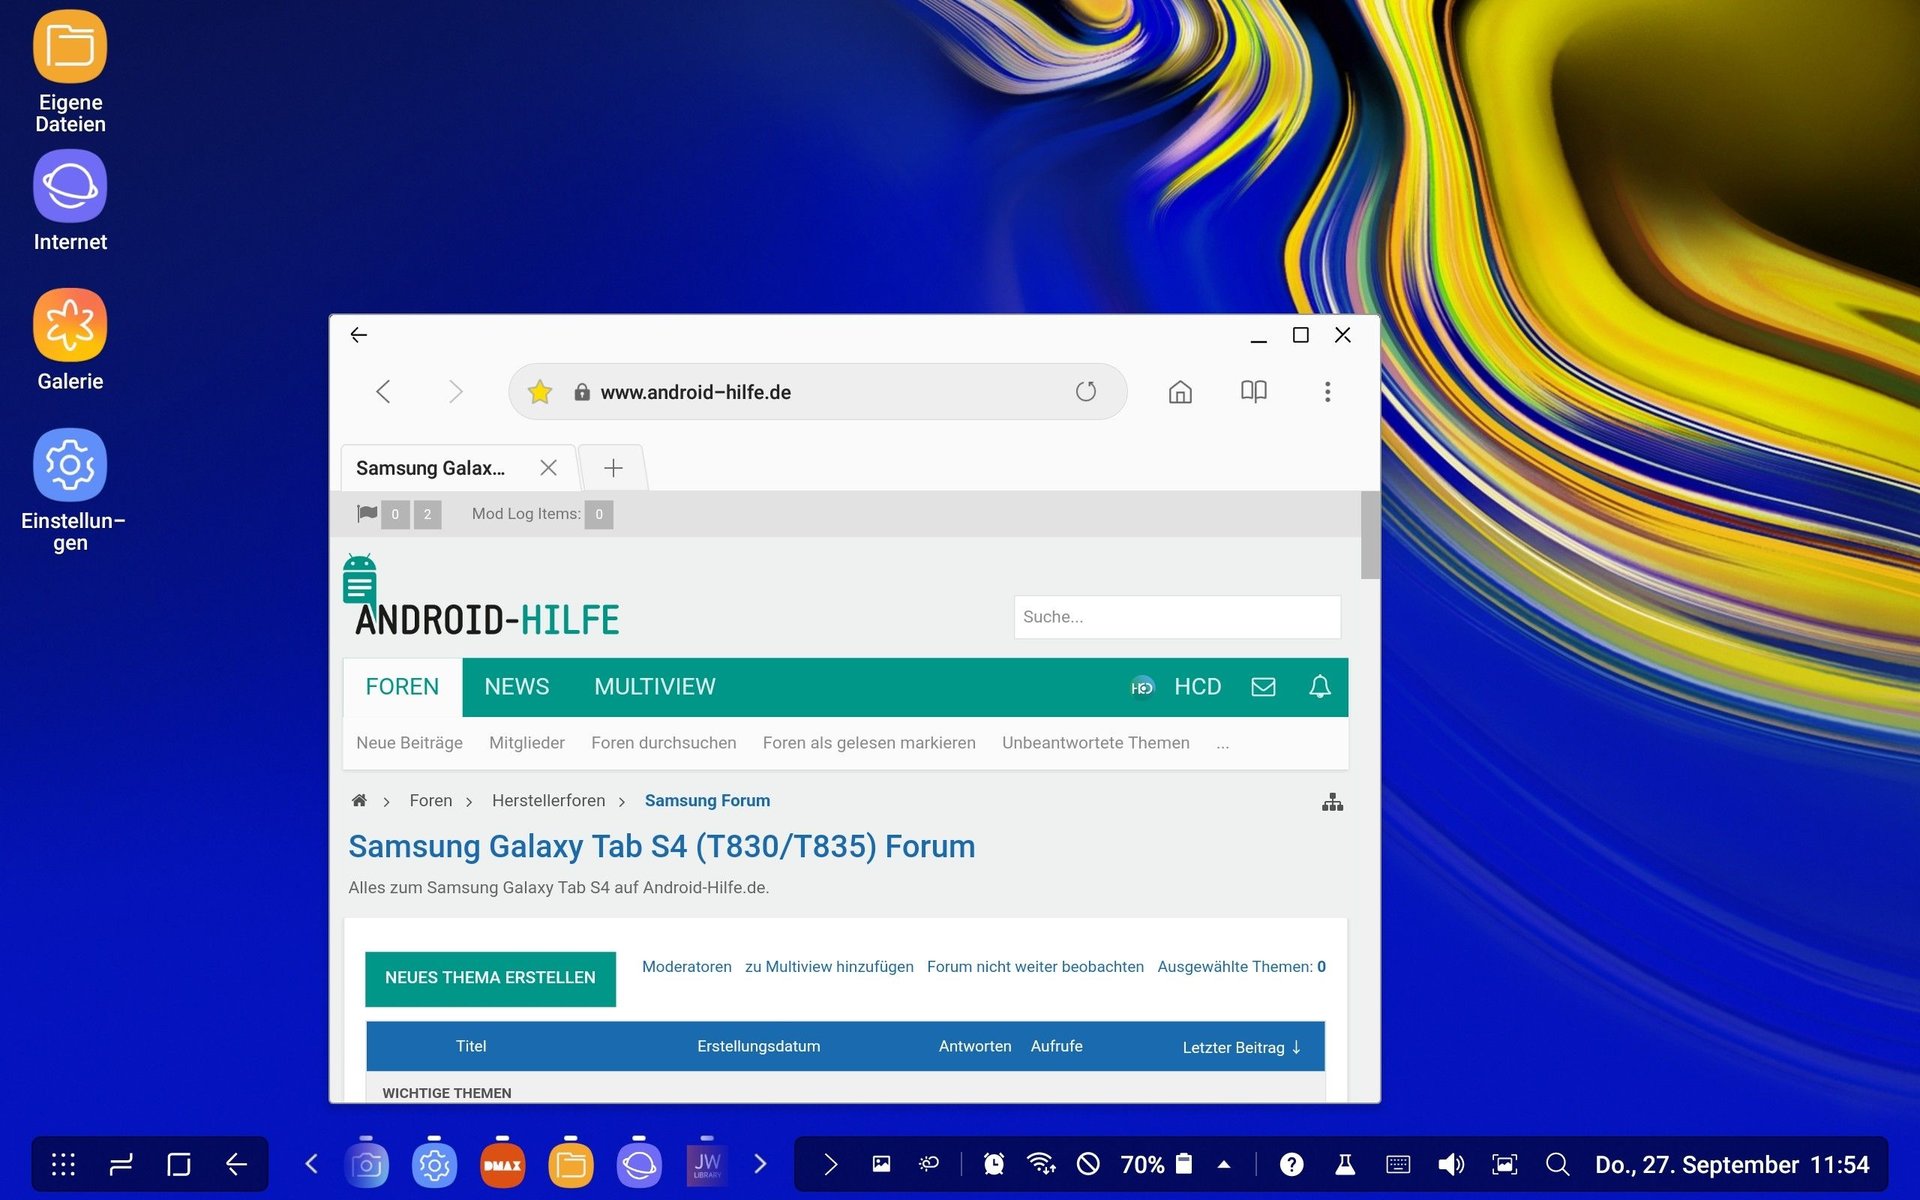The image size is (1920, 1200).
Task: Go back one page in browser
Action: point(383,392)
